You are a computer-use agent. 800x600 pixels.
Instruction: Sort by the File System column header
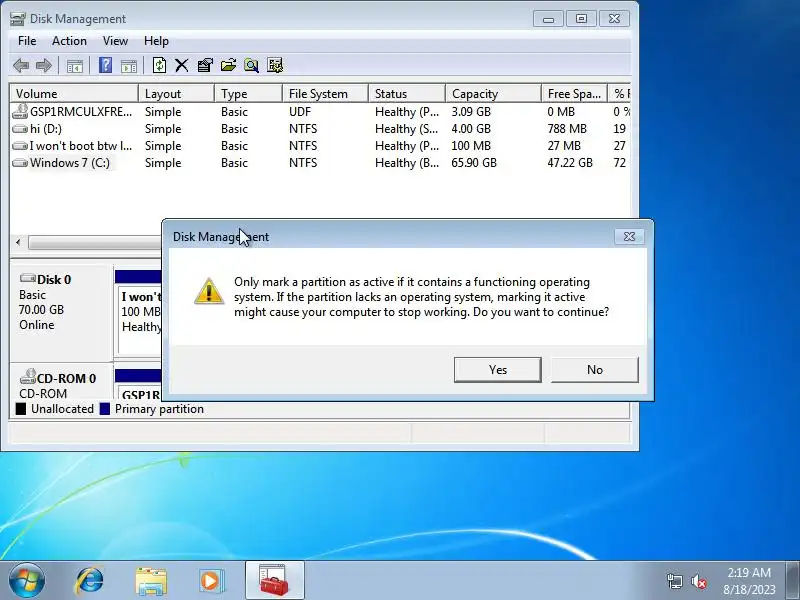326,94
